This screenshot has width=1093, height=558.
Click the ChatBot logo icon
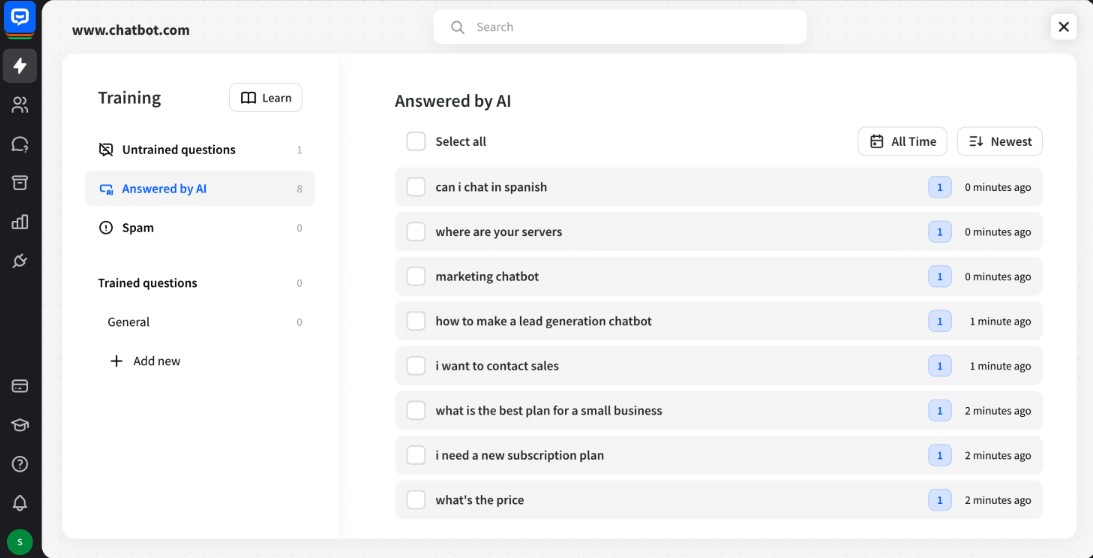tap(20, 18)
